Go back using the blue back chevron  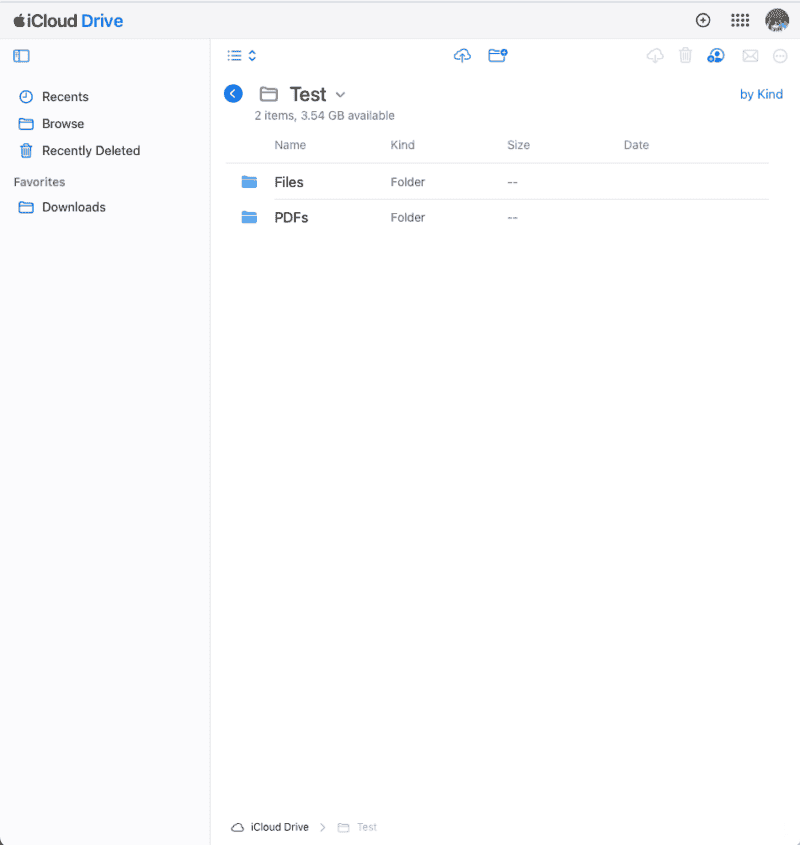[x=233, y=93]
